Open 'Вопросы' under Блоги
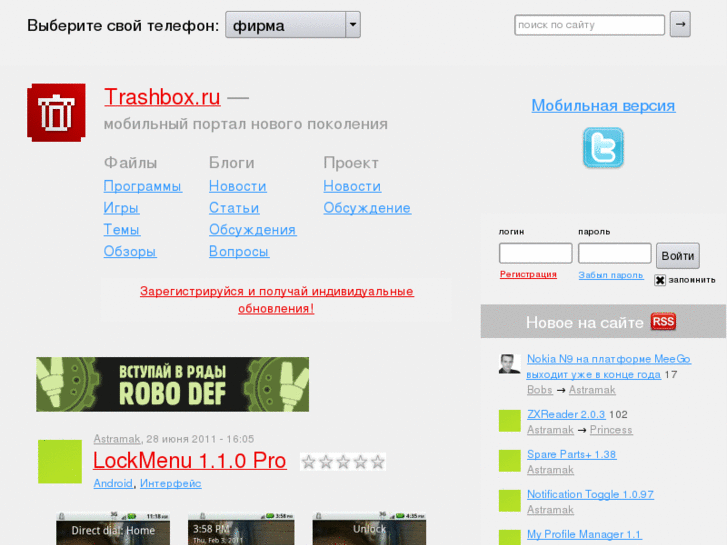The image size is (727, 545). (x=239, y=251)
